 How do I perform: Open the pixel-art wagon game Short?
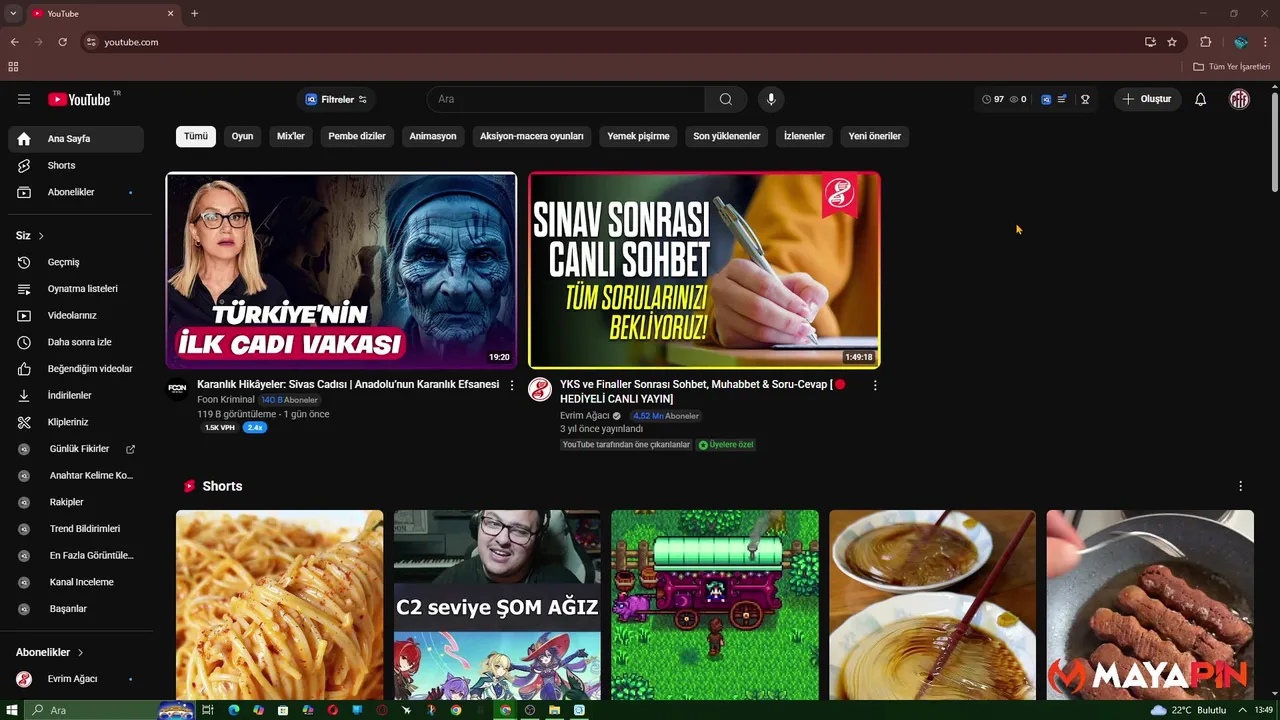click(x=715, y=605)
